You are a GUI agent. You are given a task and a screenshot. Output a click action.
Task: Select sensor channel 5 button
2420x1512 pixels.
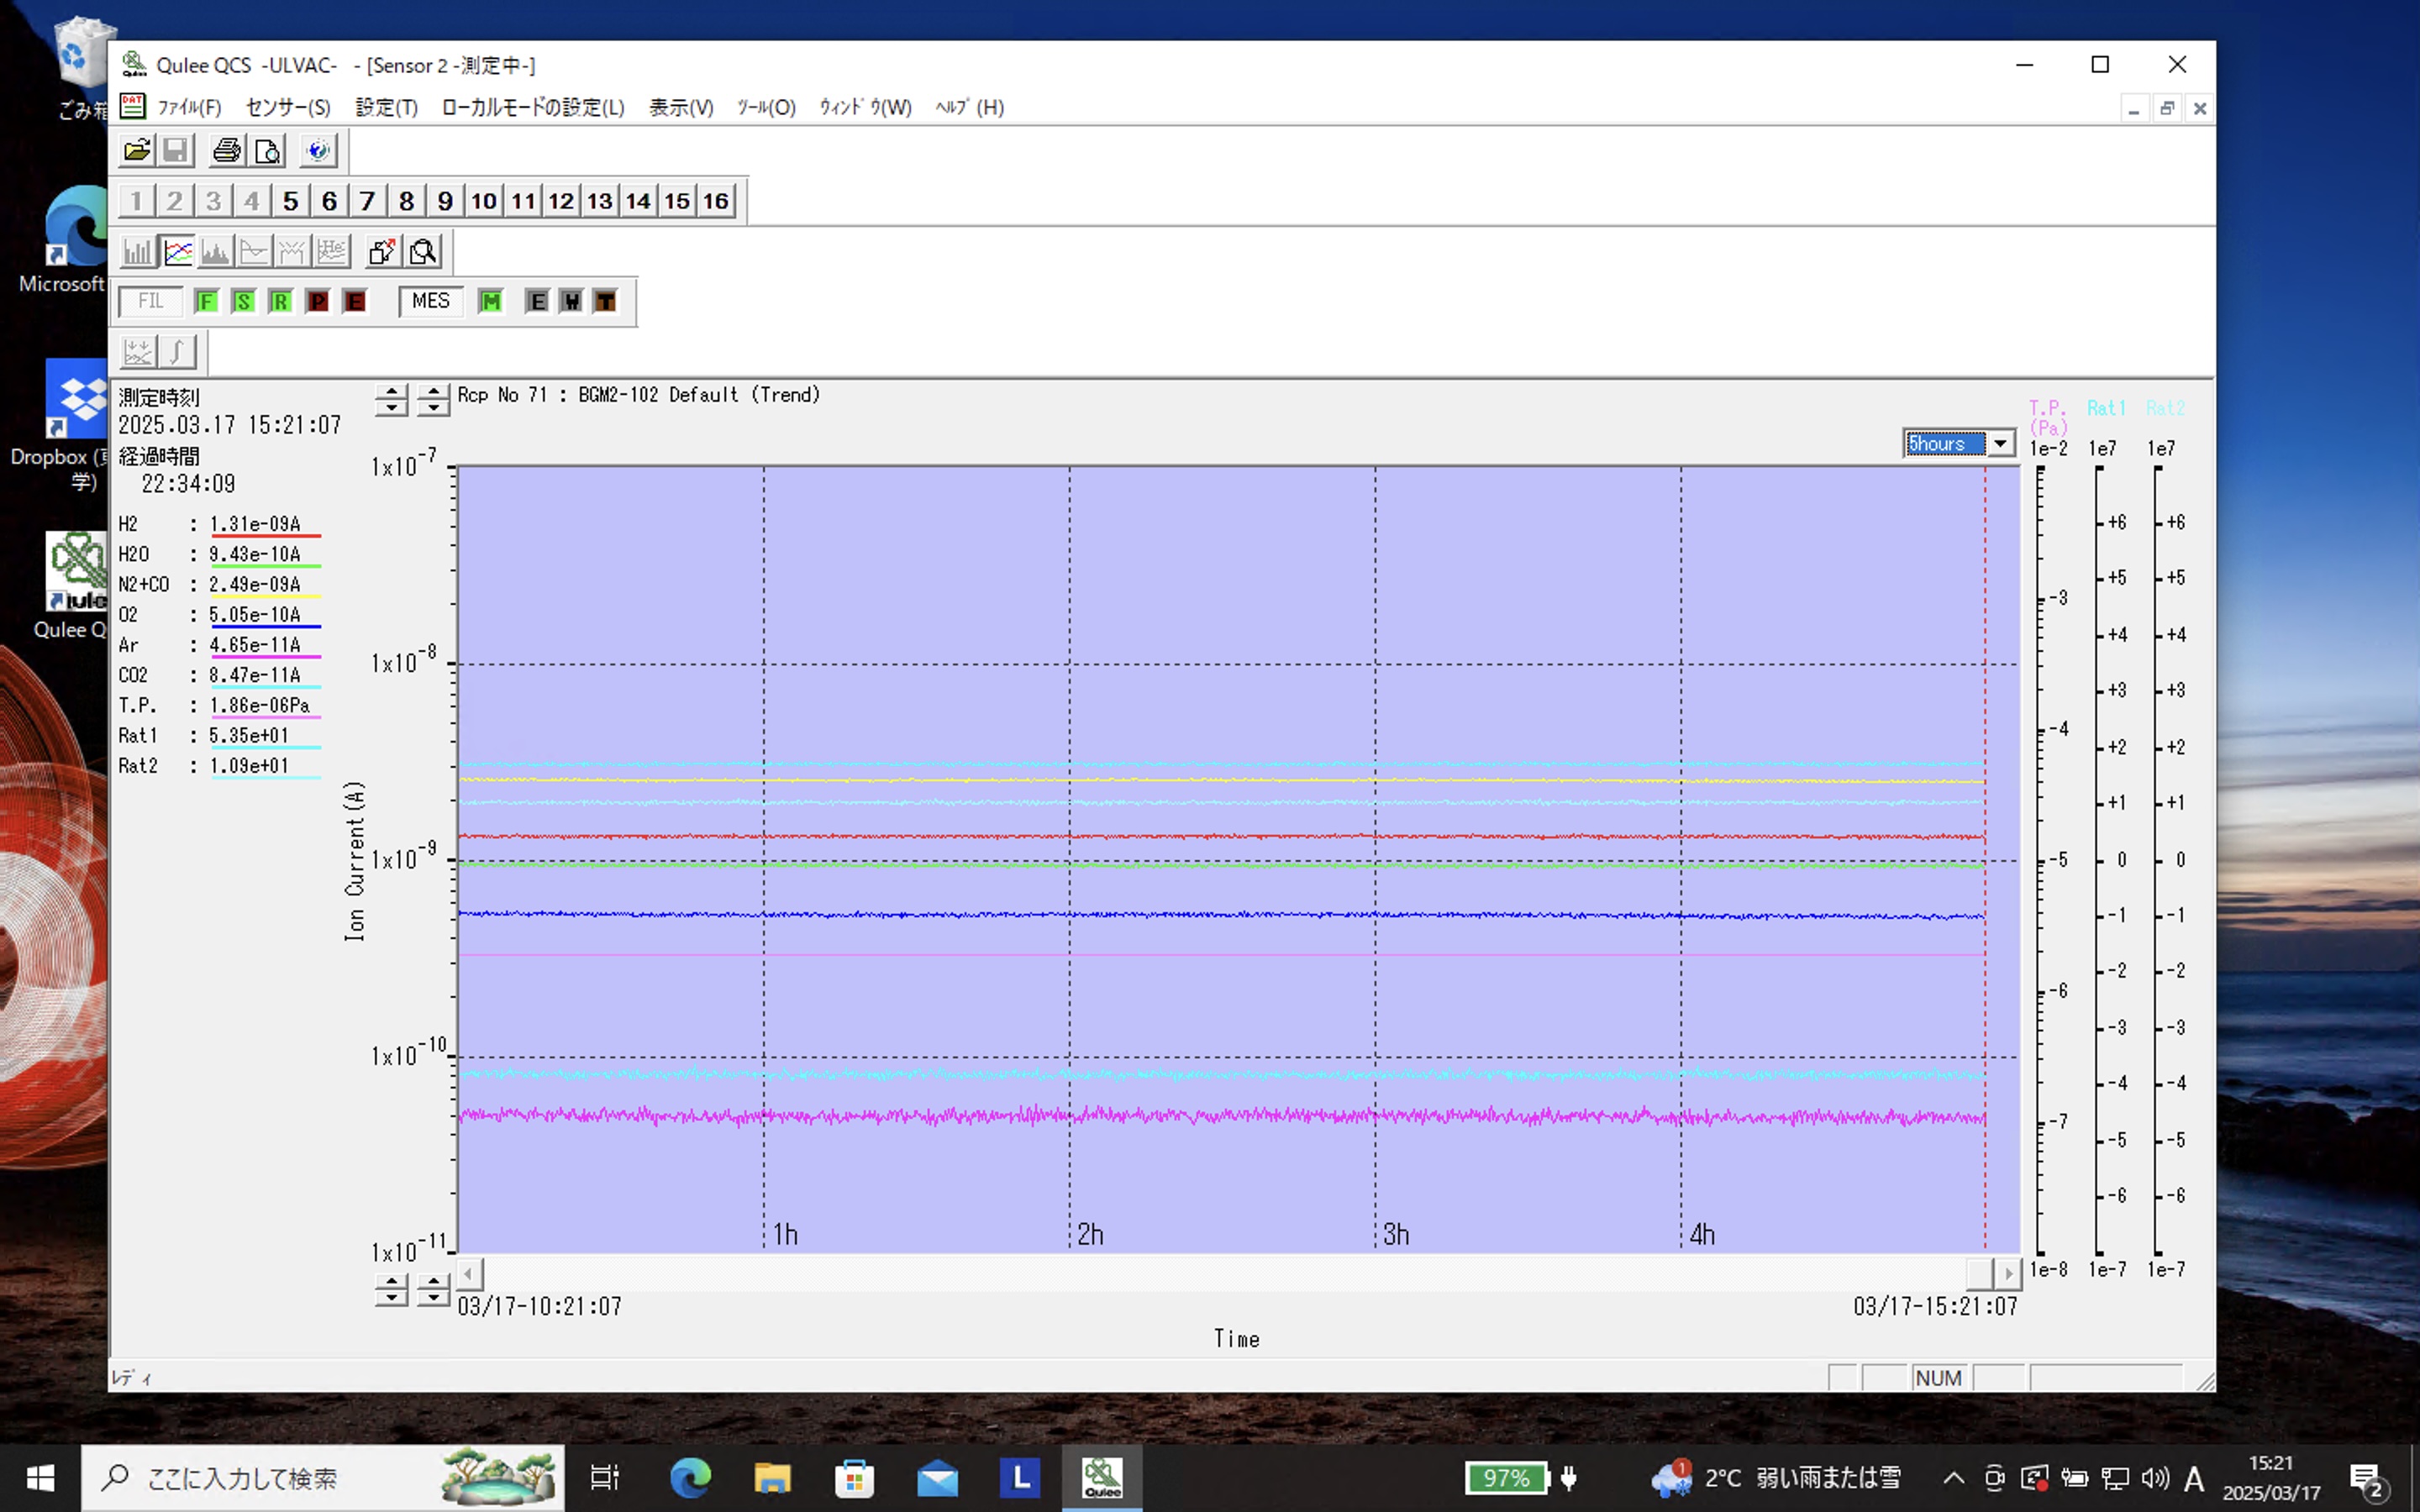290,201
